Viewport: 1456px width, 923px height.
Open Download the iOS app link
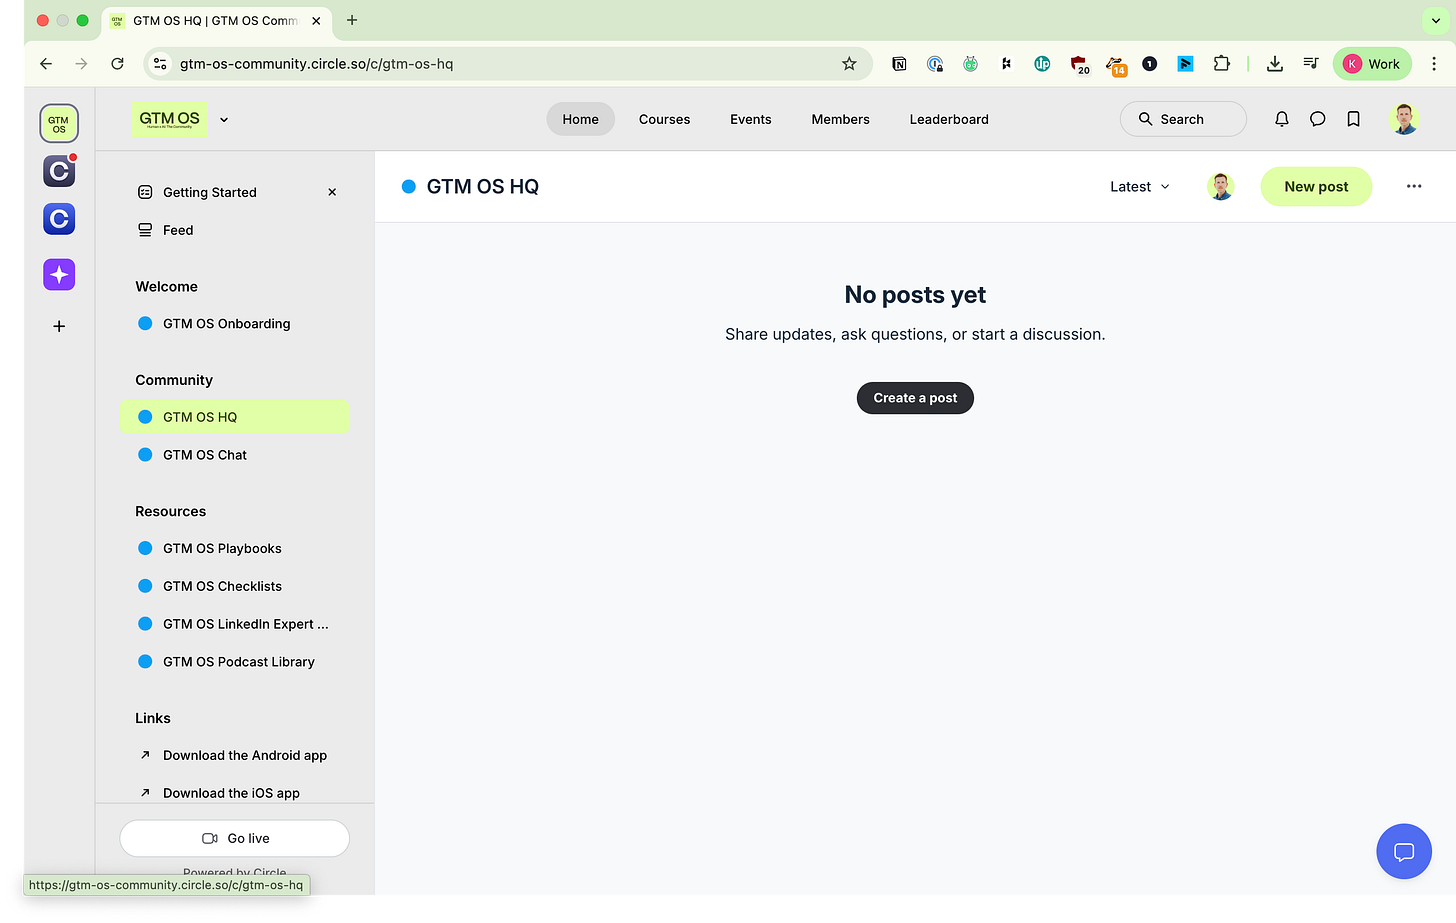pyautogui.click(x=235, y=793)
